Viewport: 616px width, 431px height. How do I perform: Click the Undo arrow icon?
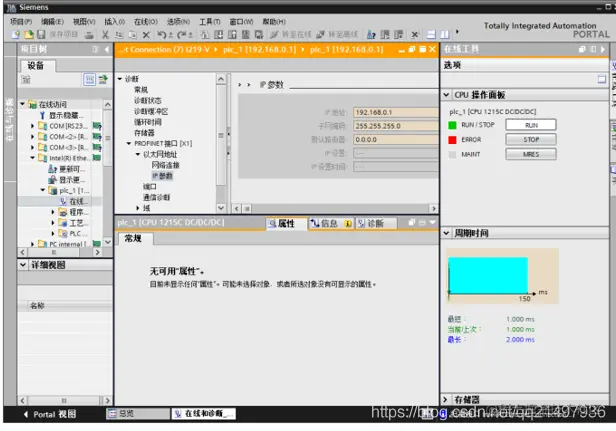pyautogui.click(x=161, y=35)
